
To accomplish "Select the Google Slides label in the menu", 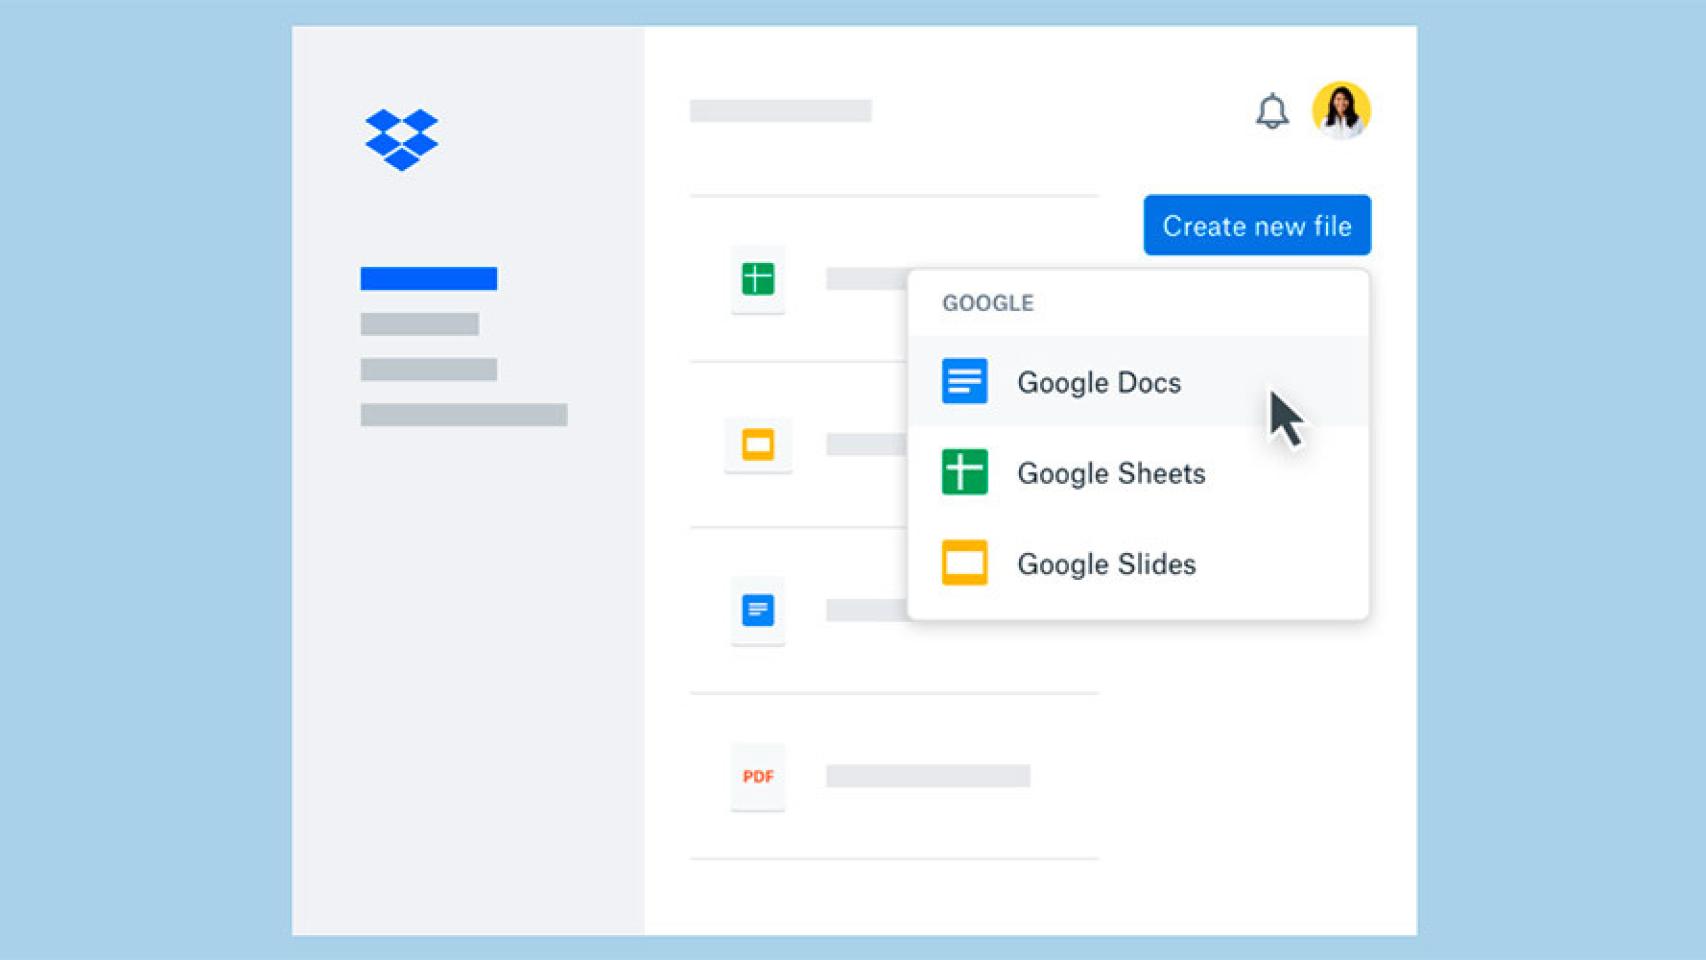I will 1105,564.
